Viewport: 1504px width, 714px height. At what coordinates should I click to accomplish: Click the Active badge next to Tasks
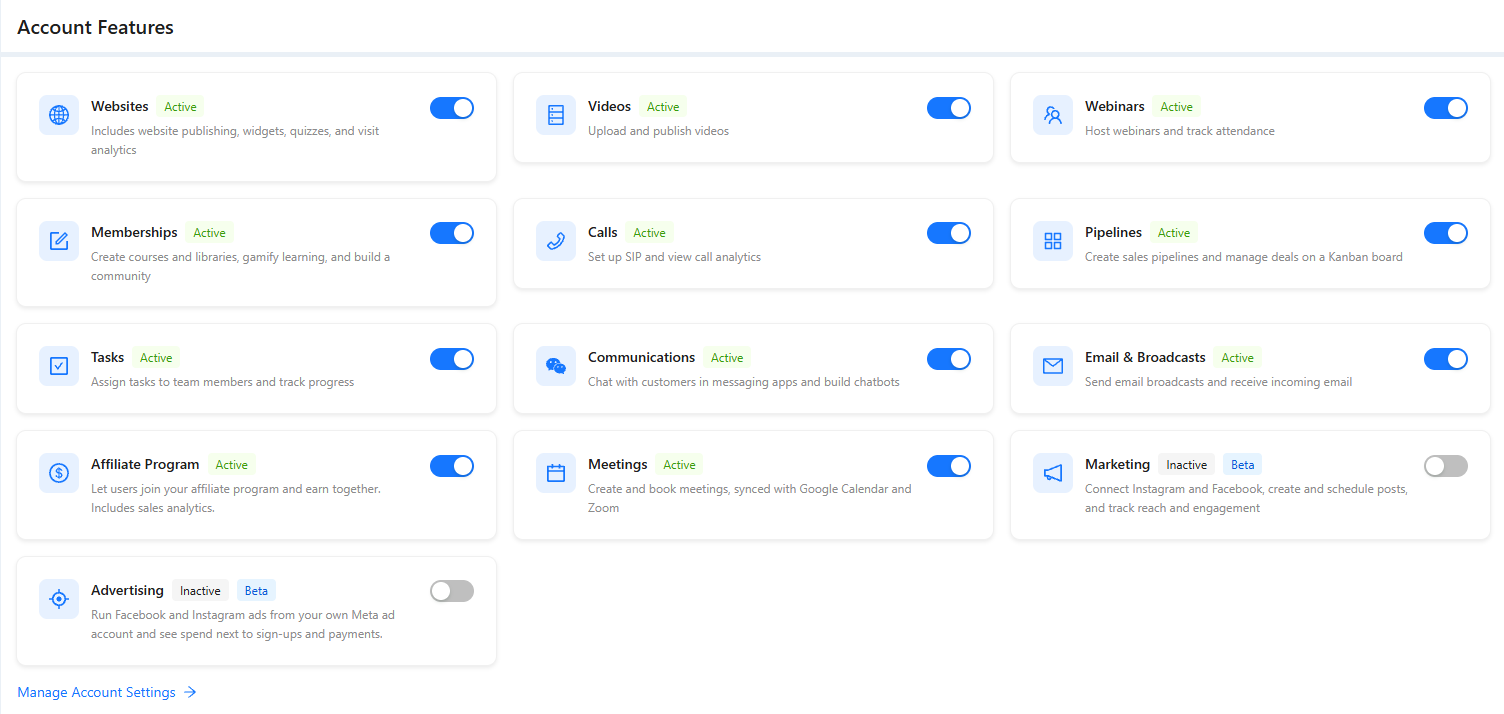tap(156, 358)
